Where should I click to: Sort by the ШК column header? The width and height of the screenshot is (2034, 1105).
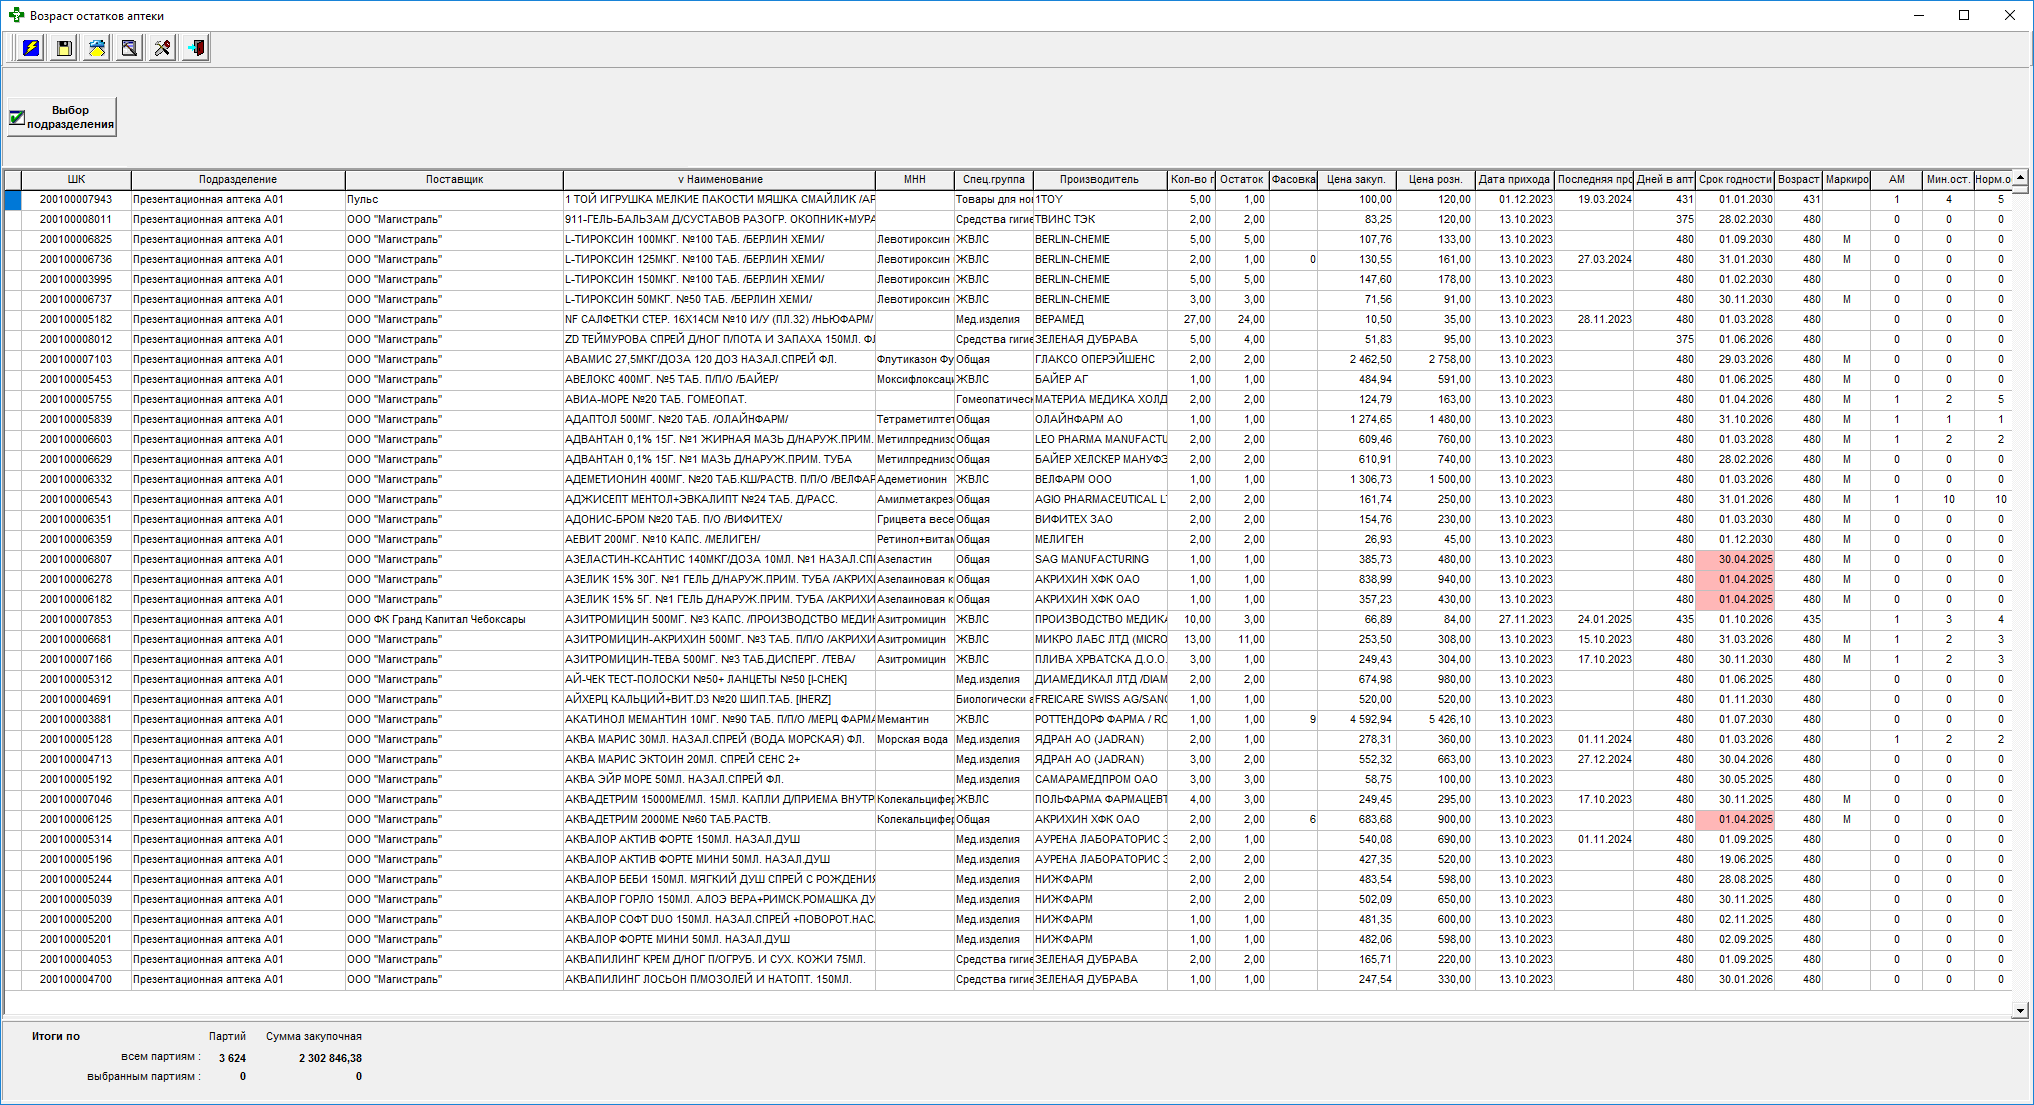click(x=76, y=180)
